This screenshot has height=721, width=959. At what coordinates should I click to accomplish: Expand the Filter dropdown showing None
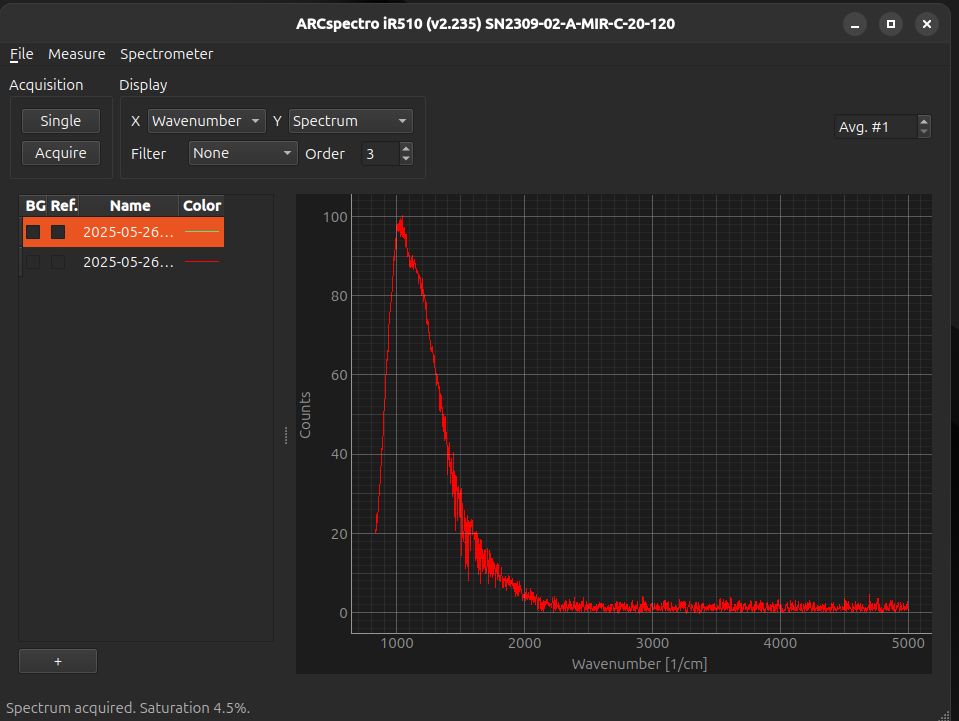pyautogui.click(x=243, y=153)
